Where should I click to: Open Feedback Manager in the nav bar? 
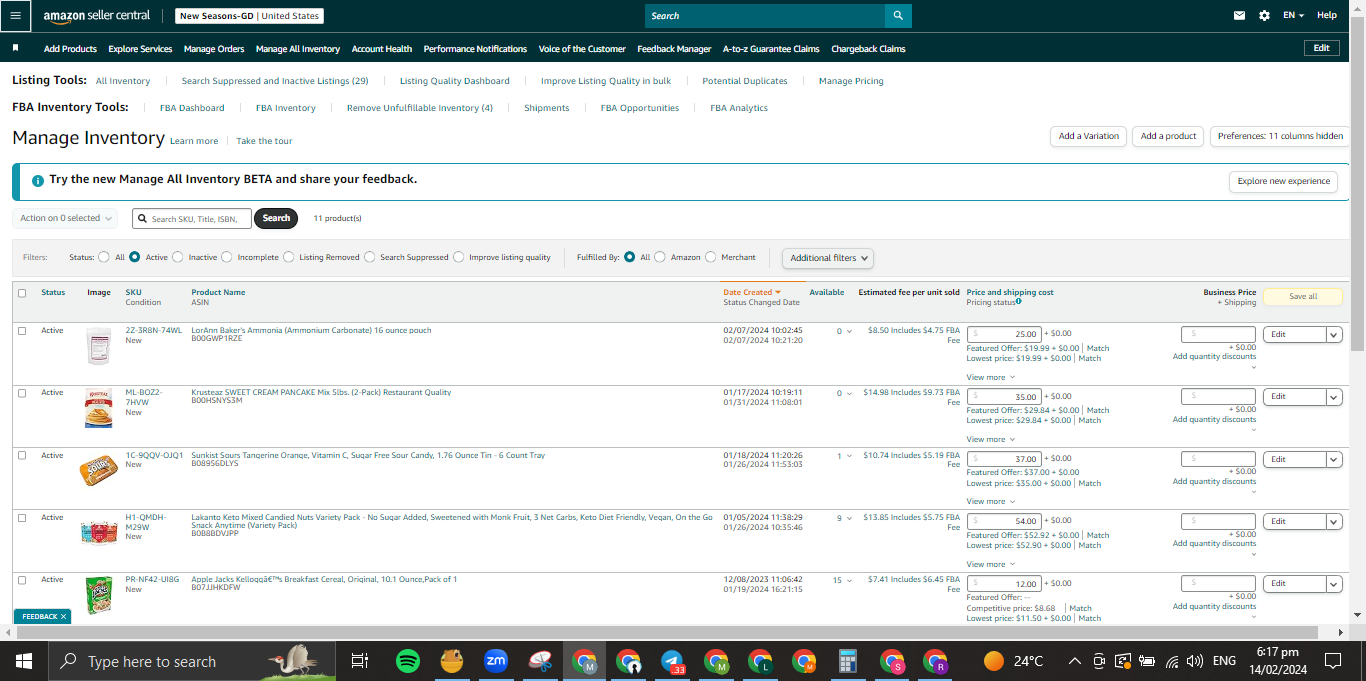(x=674, y=48)
